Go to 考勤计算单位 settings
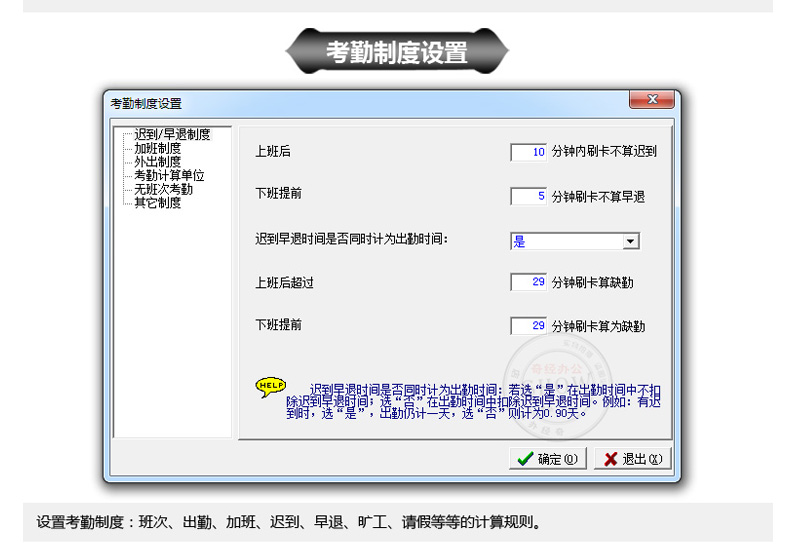Image resolution: width=790 pixels, height=545 pixels. click(x=168, y=175)
